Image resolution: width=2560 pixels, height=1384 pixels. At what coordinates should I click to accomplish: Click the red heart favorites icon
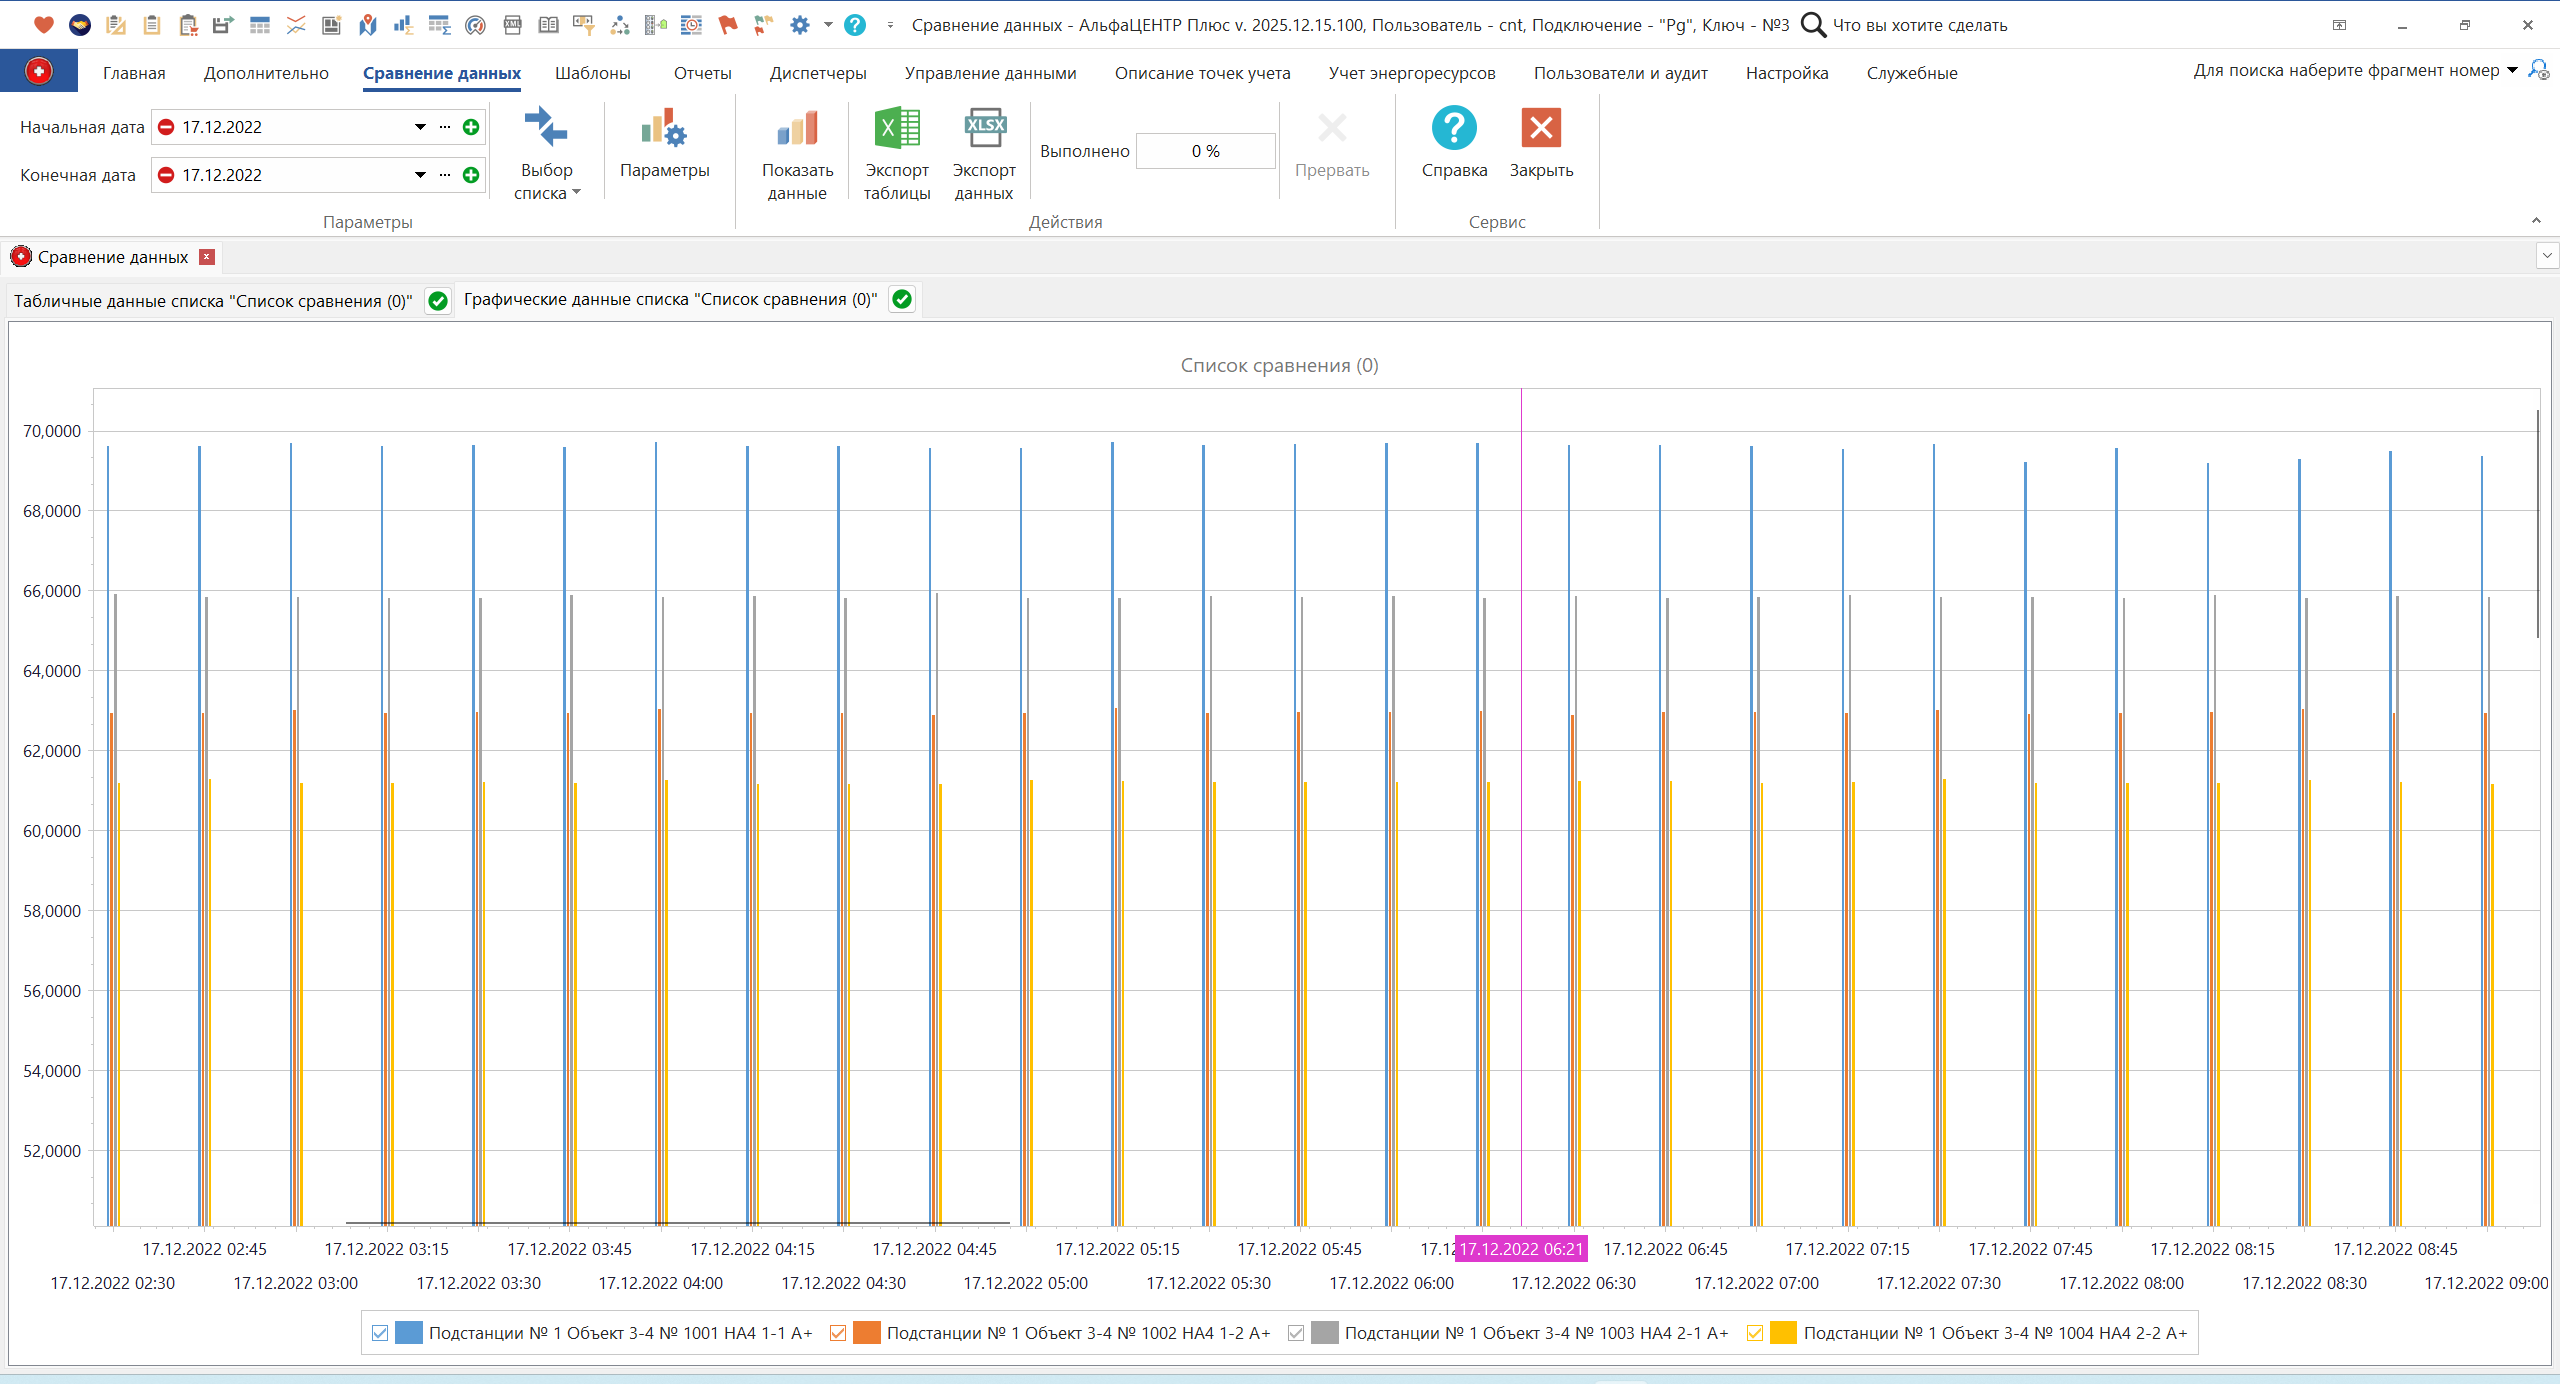[x=43, y=25]
